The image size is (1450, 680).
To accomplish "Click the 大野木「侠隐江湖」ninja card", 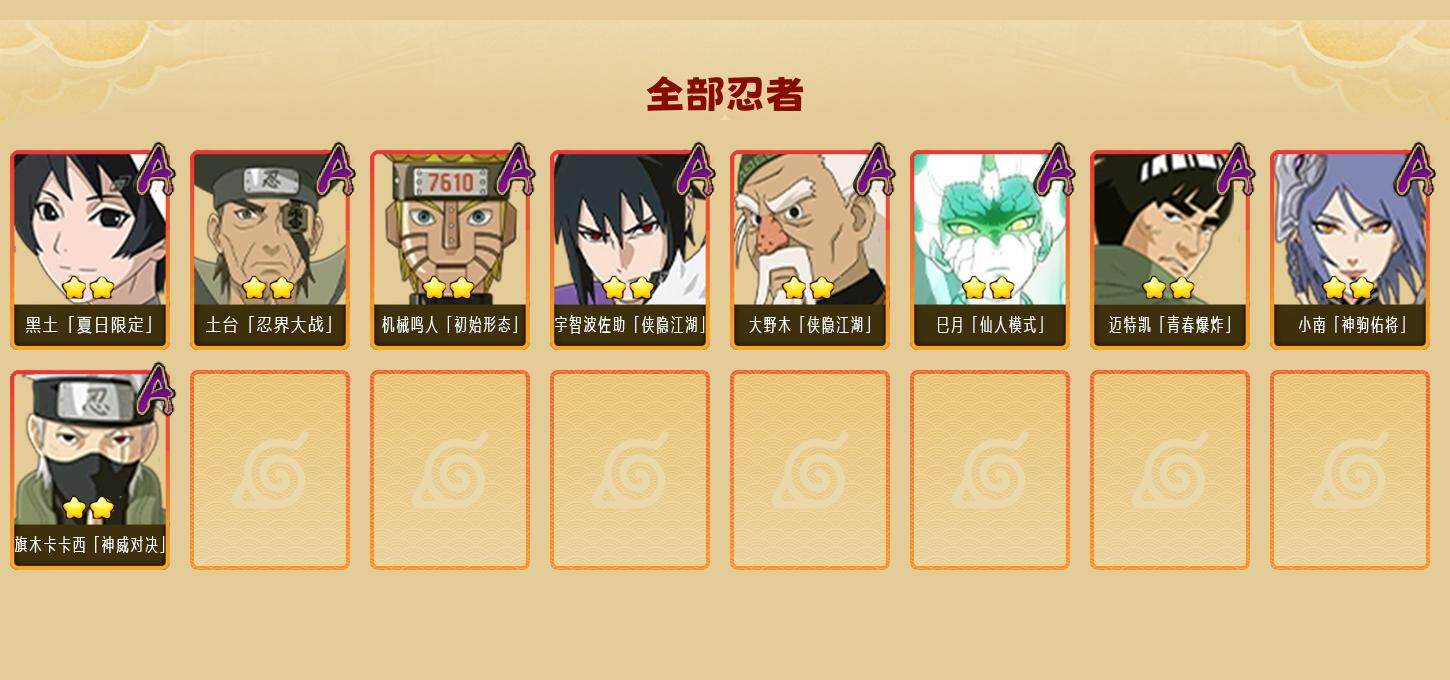I will (810, 250).
